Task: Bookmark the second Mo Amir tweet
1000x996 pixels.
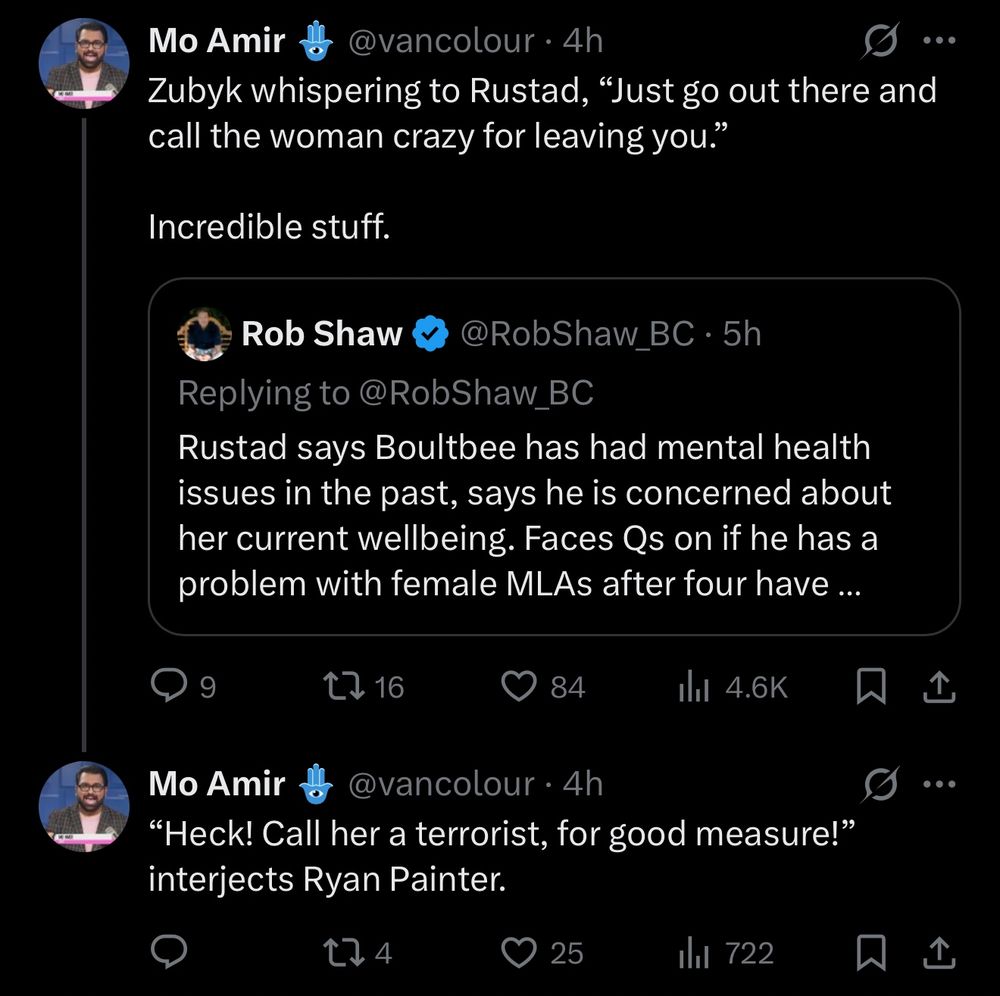Action: click(870, 952)
